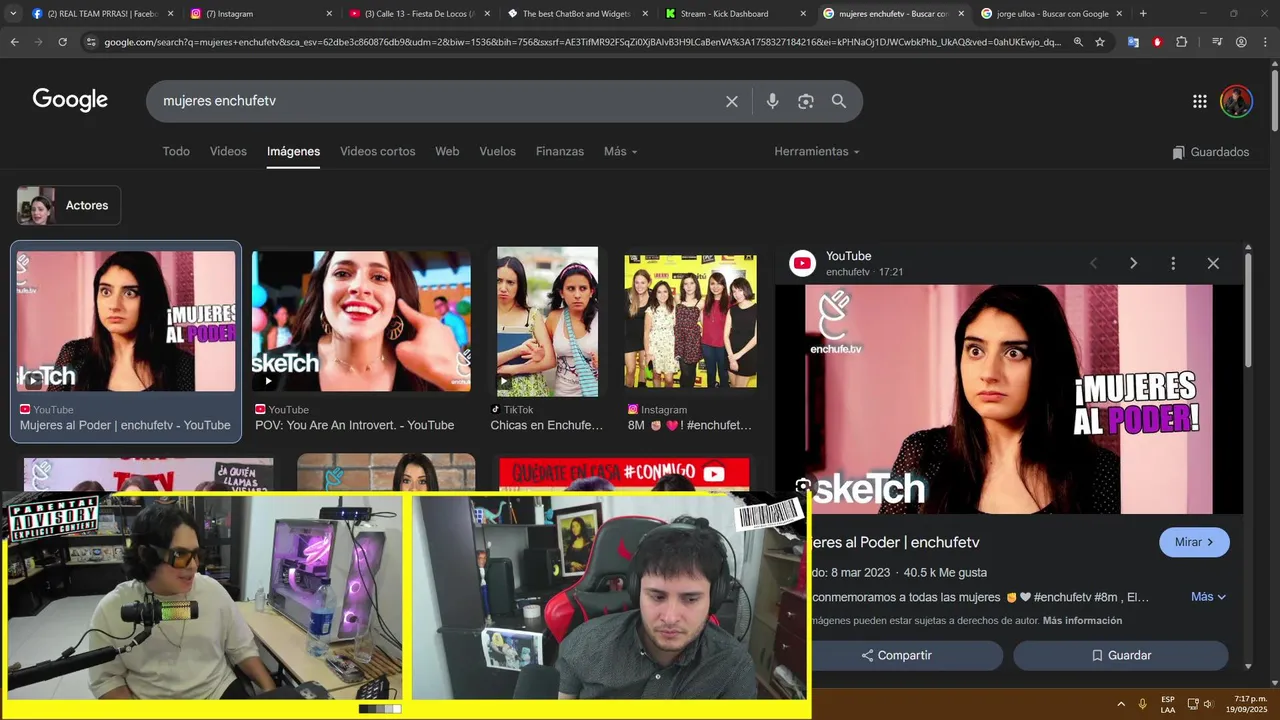
Task: Open Chicas en Enchufe TikTok thumbnail
Action: pyautogui.click(x=547, y=321)
